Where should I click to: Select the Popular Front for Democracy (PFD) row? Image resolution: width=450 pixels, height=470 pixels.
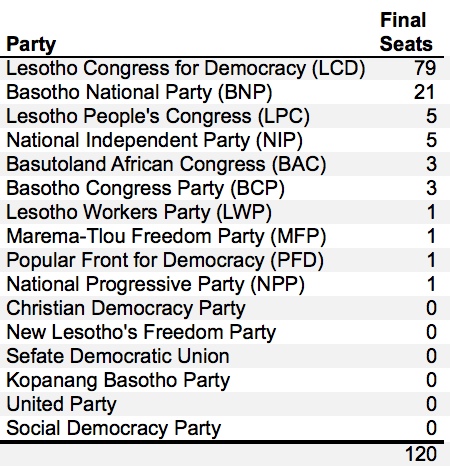[225, 260]
